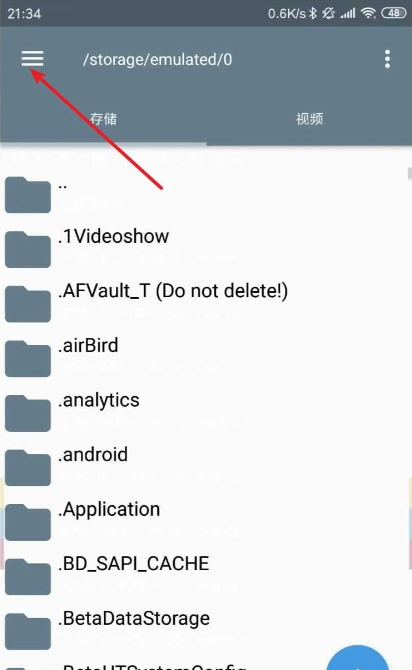
Task: Tap the .airBird folder icon
Action: click(28, 359)
